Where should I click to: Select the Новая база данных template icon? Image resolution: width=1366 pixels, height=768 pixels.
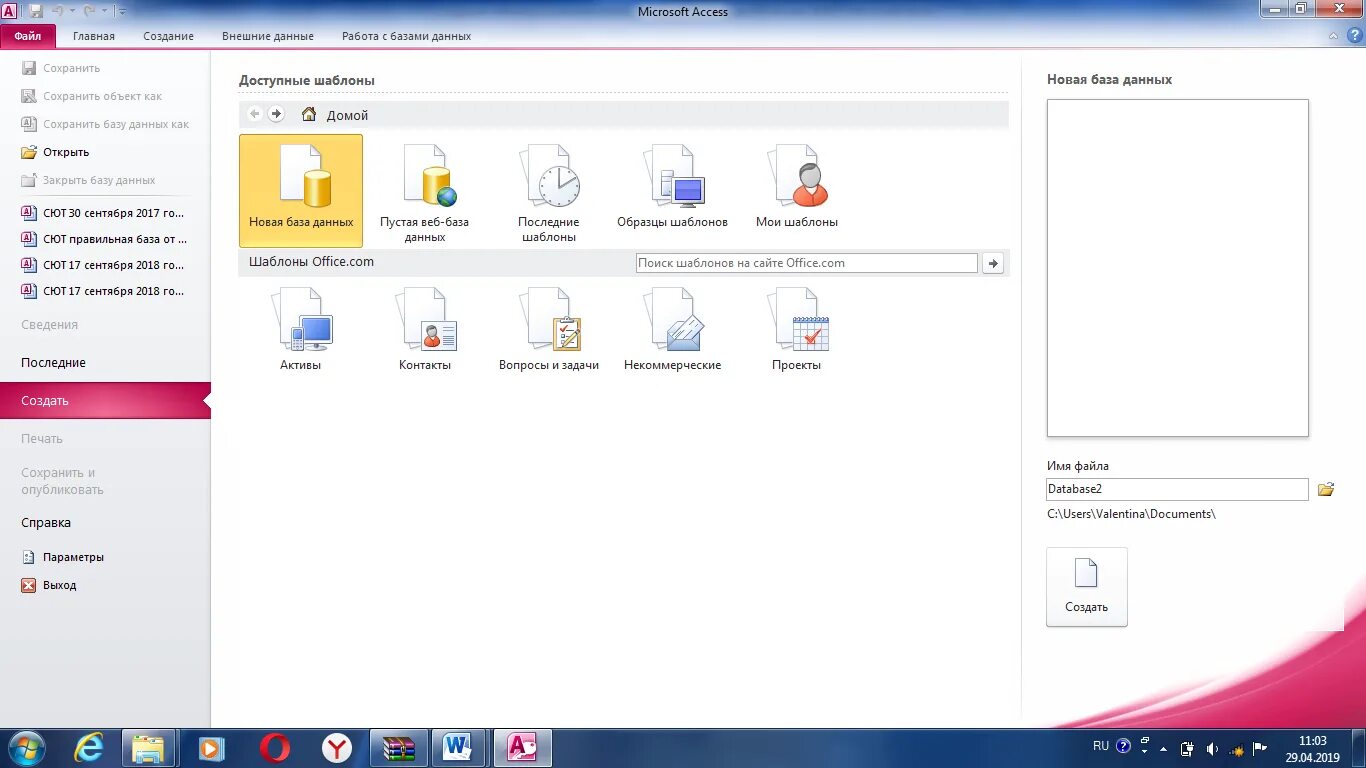click(x=301, y=190)
